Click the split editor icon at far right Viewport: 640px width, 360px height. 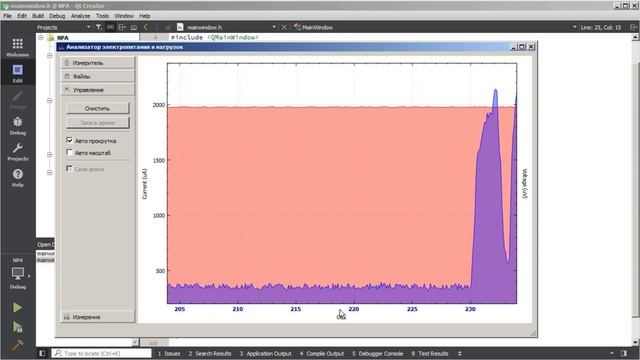pyautogui.click(x=633, y=27)
